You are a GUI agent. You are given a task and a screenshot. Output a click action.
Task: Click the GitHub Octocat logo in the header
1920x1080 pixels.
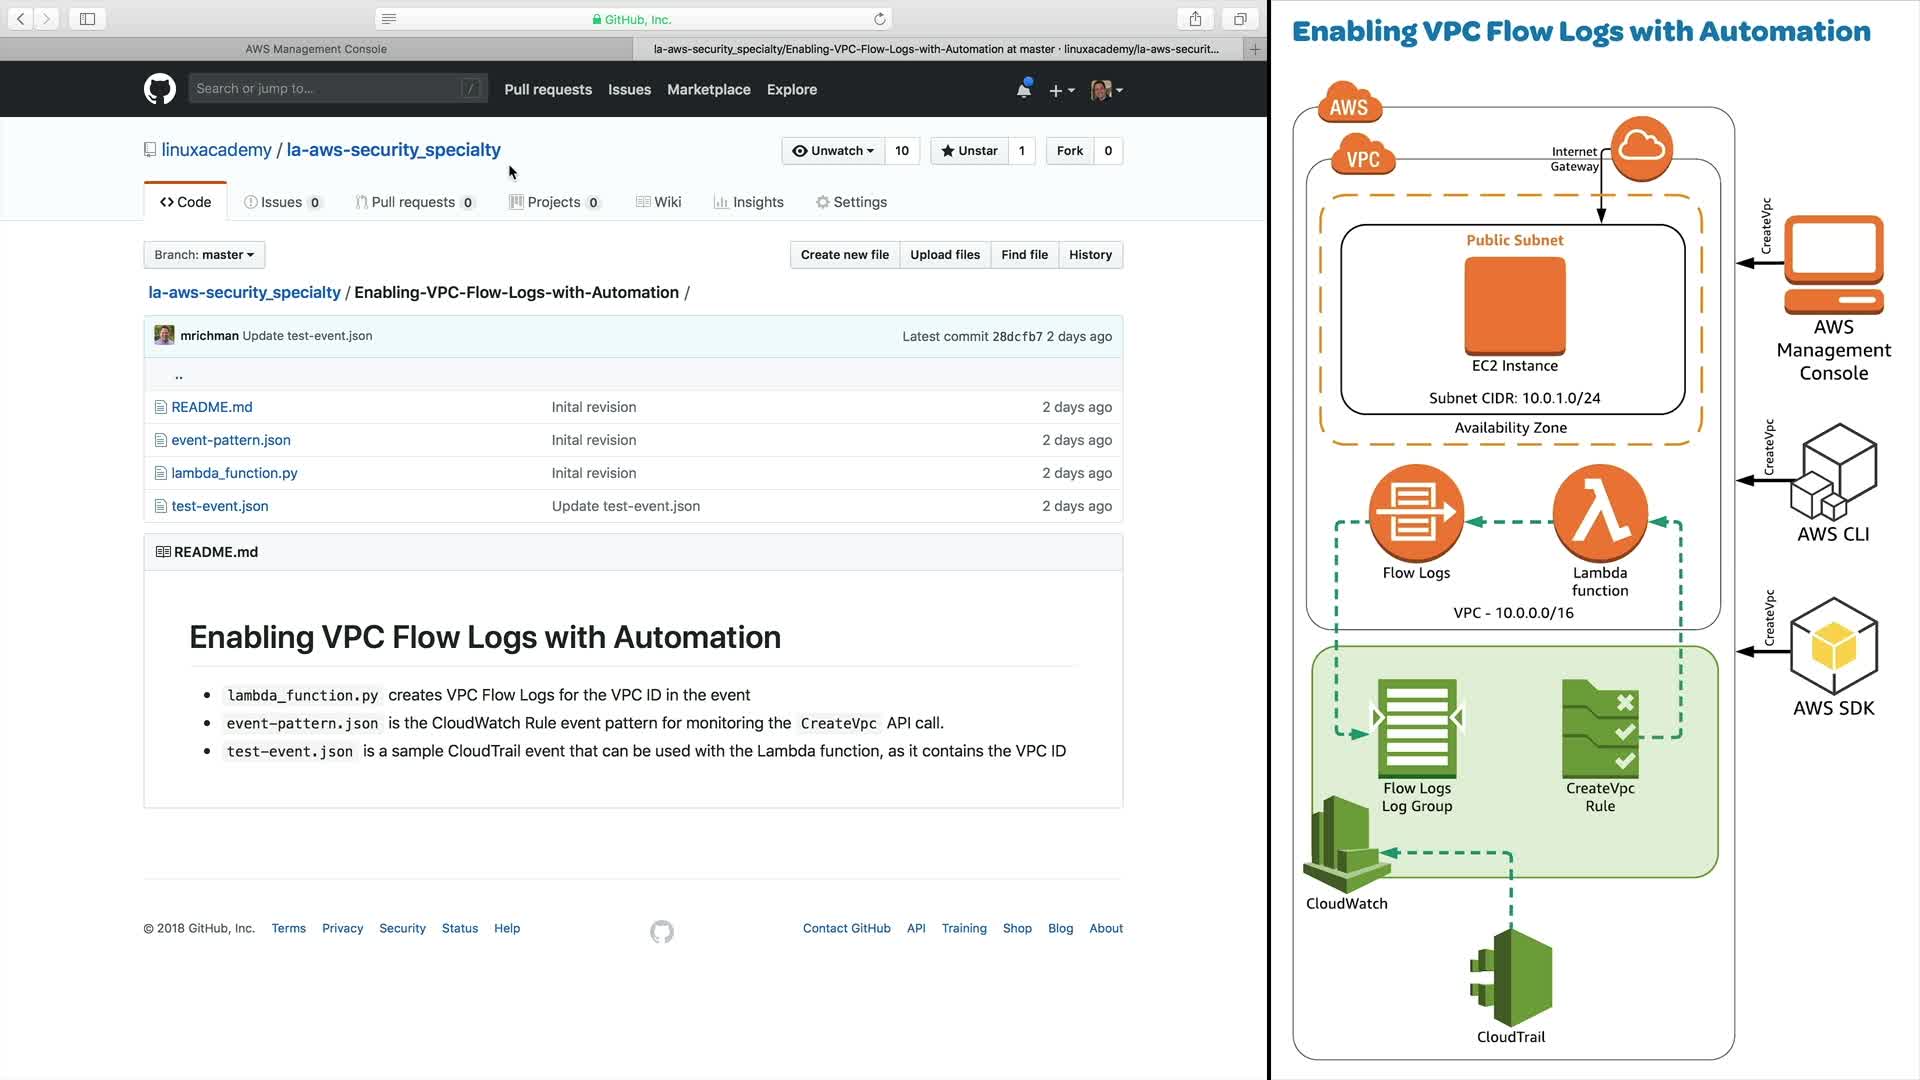160,89
